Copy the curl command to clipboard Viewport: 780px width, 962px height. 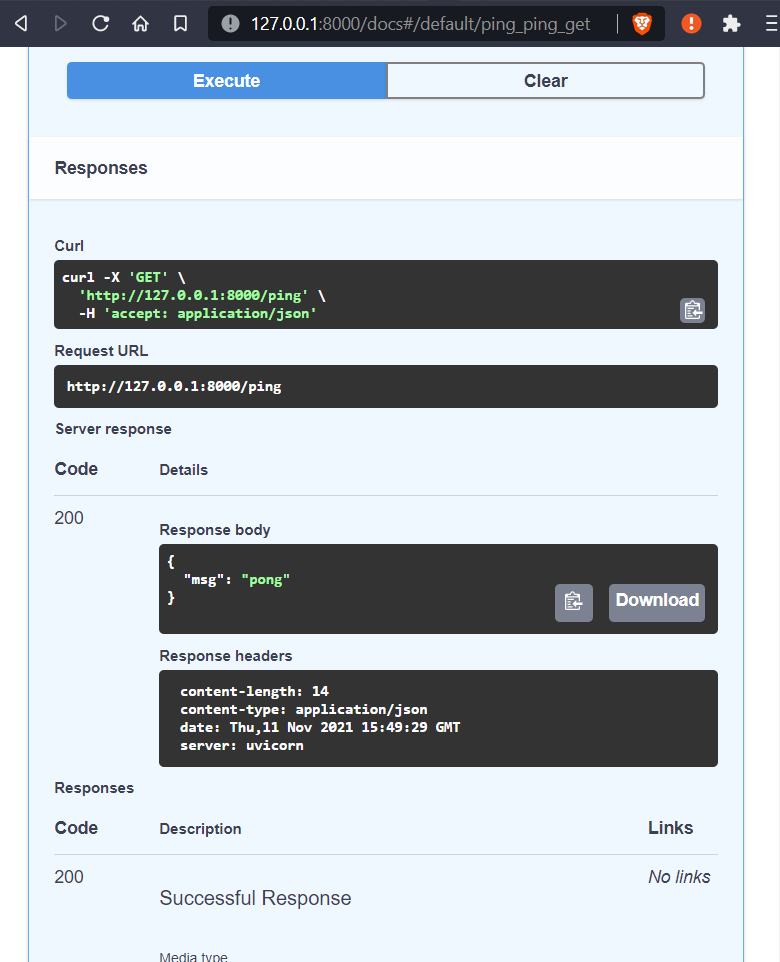click(x=693, y=310)
